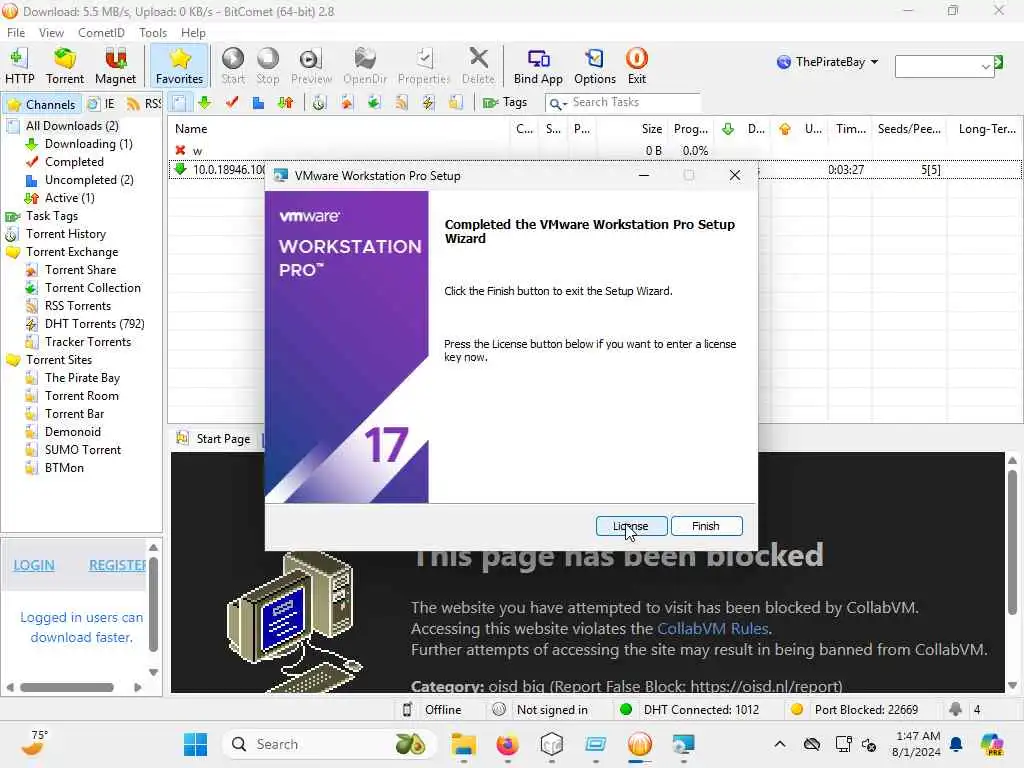Viewport: 1024px width, 768px height.
Task: Click the Preview toolbar icon
Action: [x=311, y=66]
